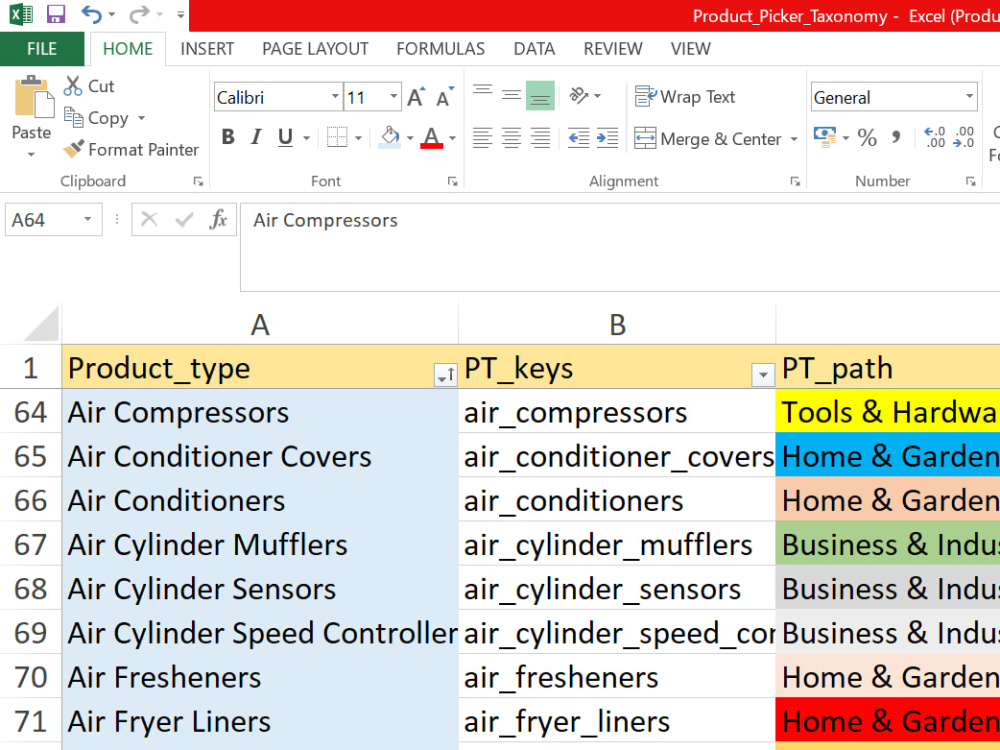The image size is (1000, 750).
Task: Click the Excel application icon
Action: (21, 14)
